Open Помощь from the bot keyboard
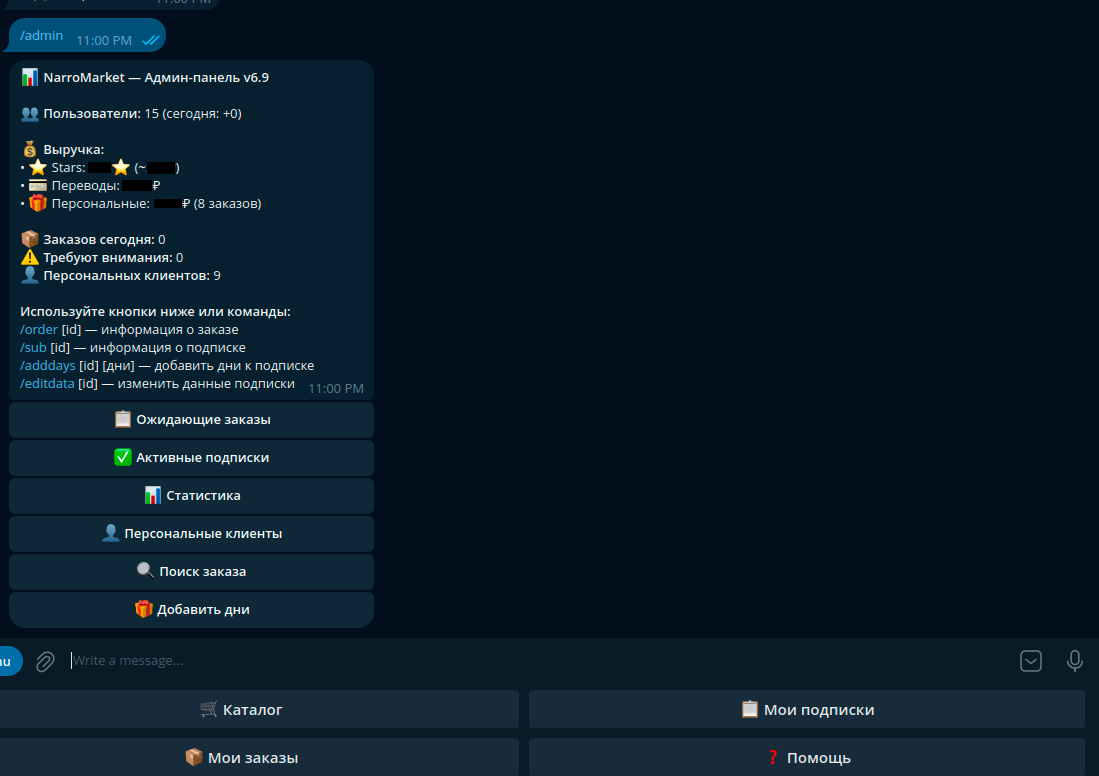Image resolution: width=1099 pixels, height=776 pixels. coord(807,758)
